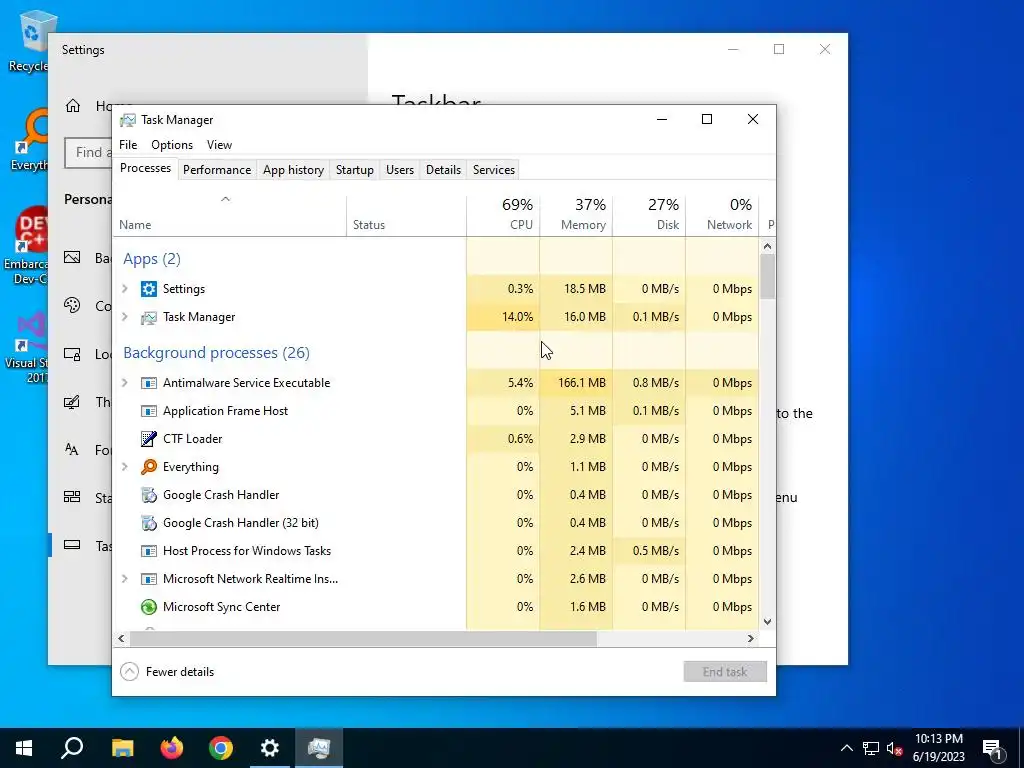Image resolution: width=1024 pixels, height=768 pixels.
Task: Click the Google Crash Handler icon
Action: click(149, 495)
